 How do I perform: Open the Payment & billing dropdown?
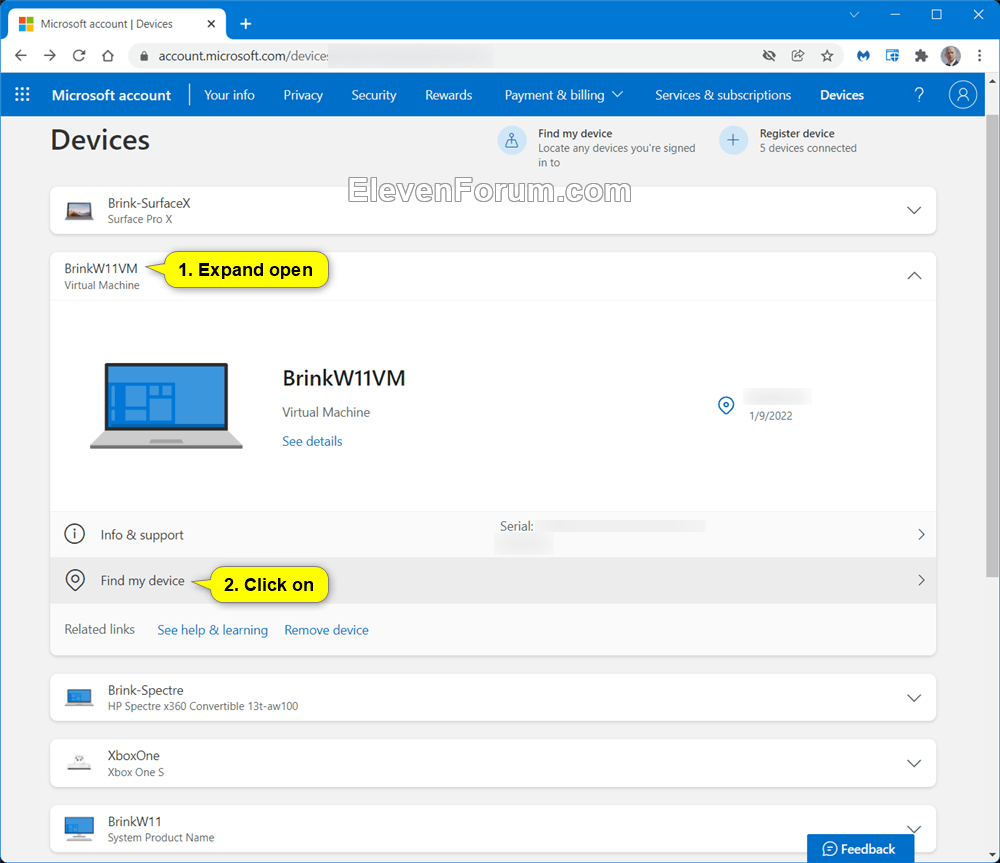[564, 95]
